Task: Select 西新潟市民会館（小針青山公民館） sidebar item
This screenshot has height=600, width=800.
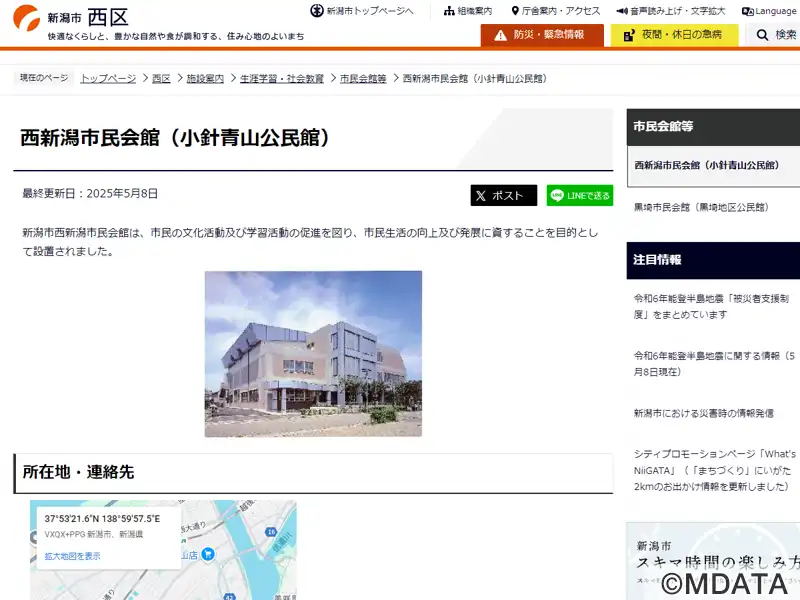Action: coord(707,165)
